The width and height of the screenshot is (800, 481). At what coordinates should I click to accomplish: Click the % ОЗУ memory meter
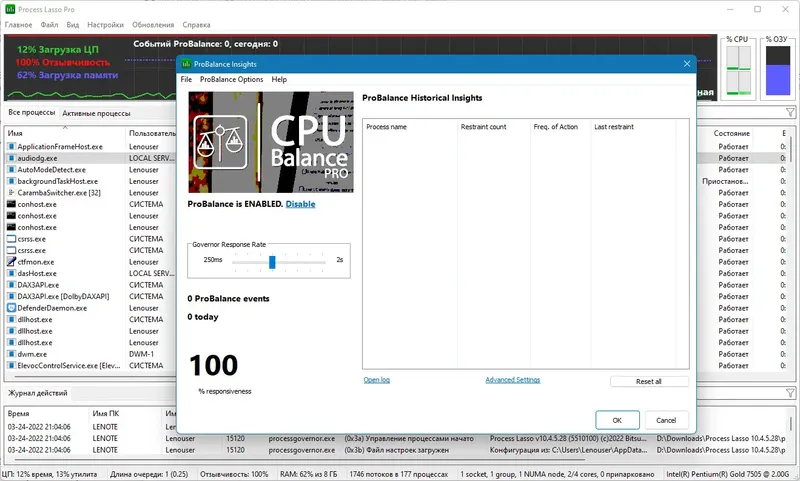tap(778, 70)
